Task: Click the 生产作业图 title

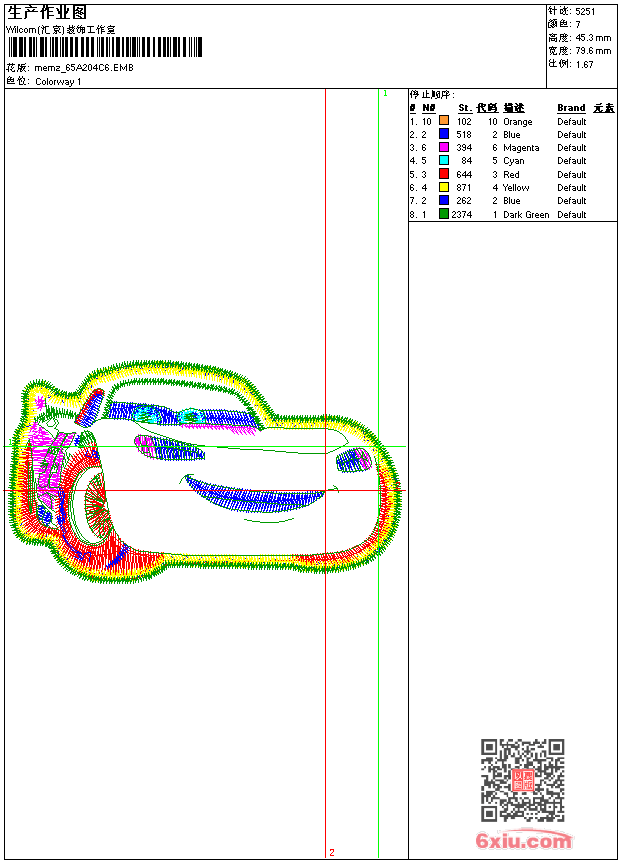Action: (47, 13)
